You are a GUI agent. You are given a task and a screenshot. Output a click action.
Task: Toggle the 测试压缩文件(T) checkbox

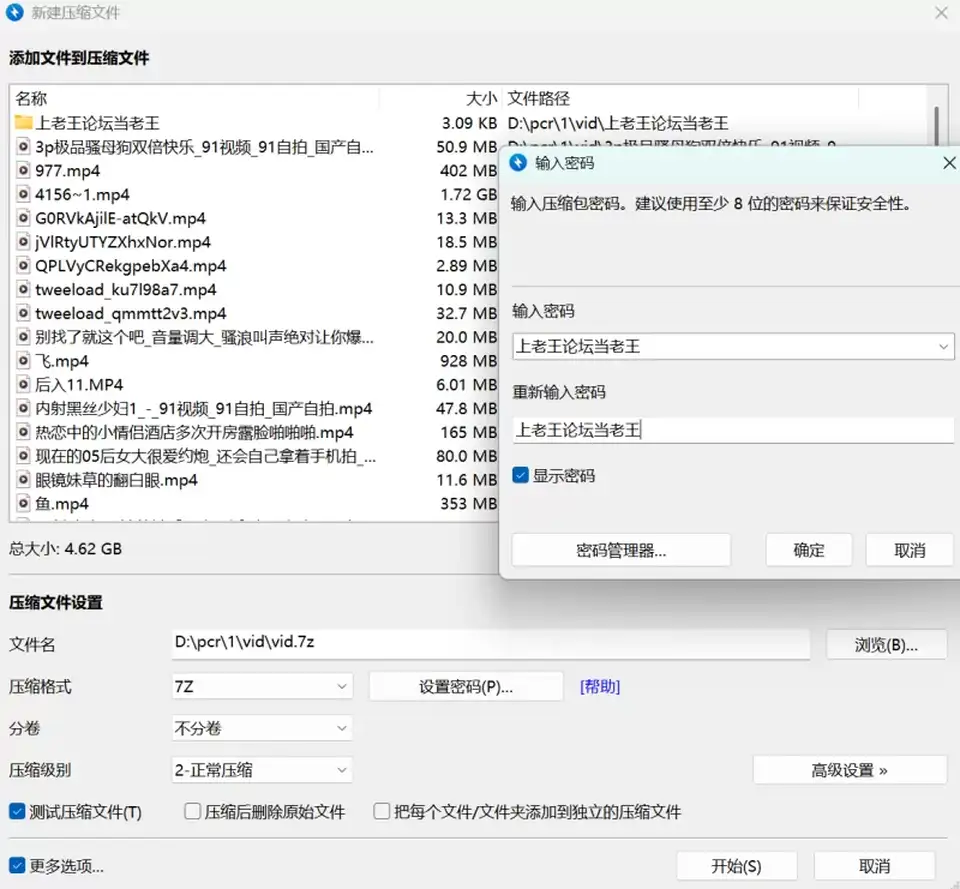[x=17, y=812]
